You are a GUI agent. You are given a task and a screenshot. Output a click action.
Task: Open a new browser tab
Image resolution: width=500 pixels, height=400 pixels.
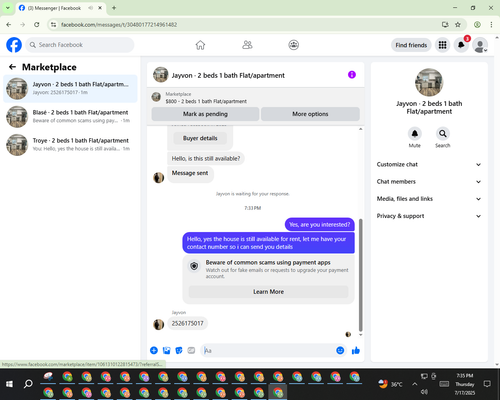point(114,8)
